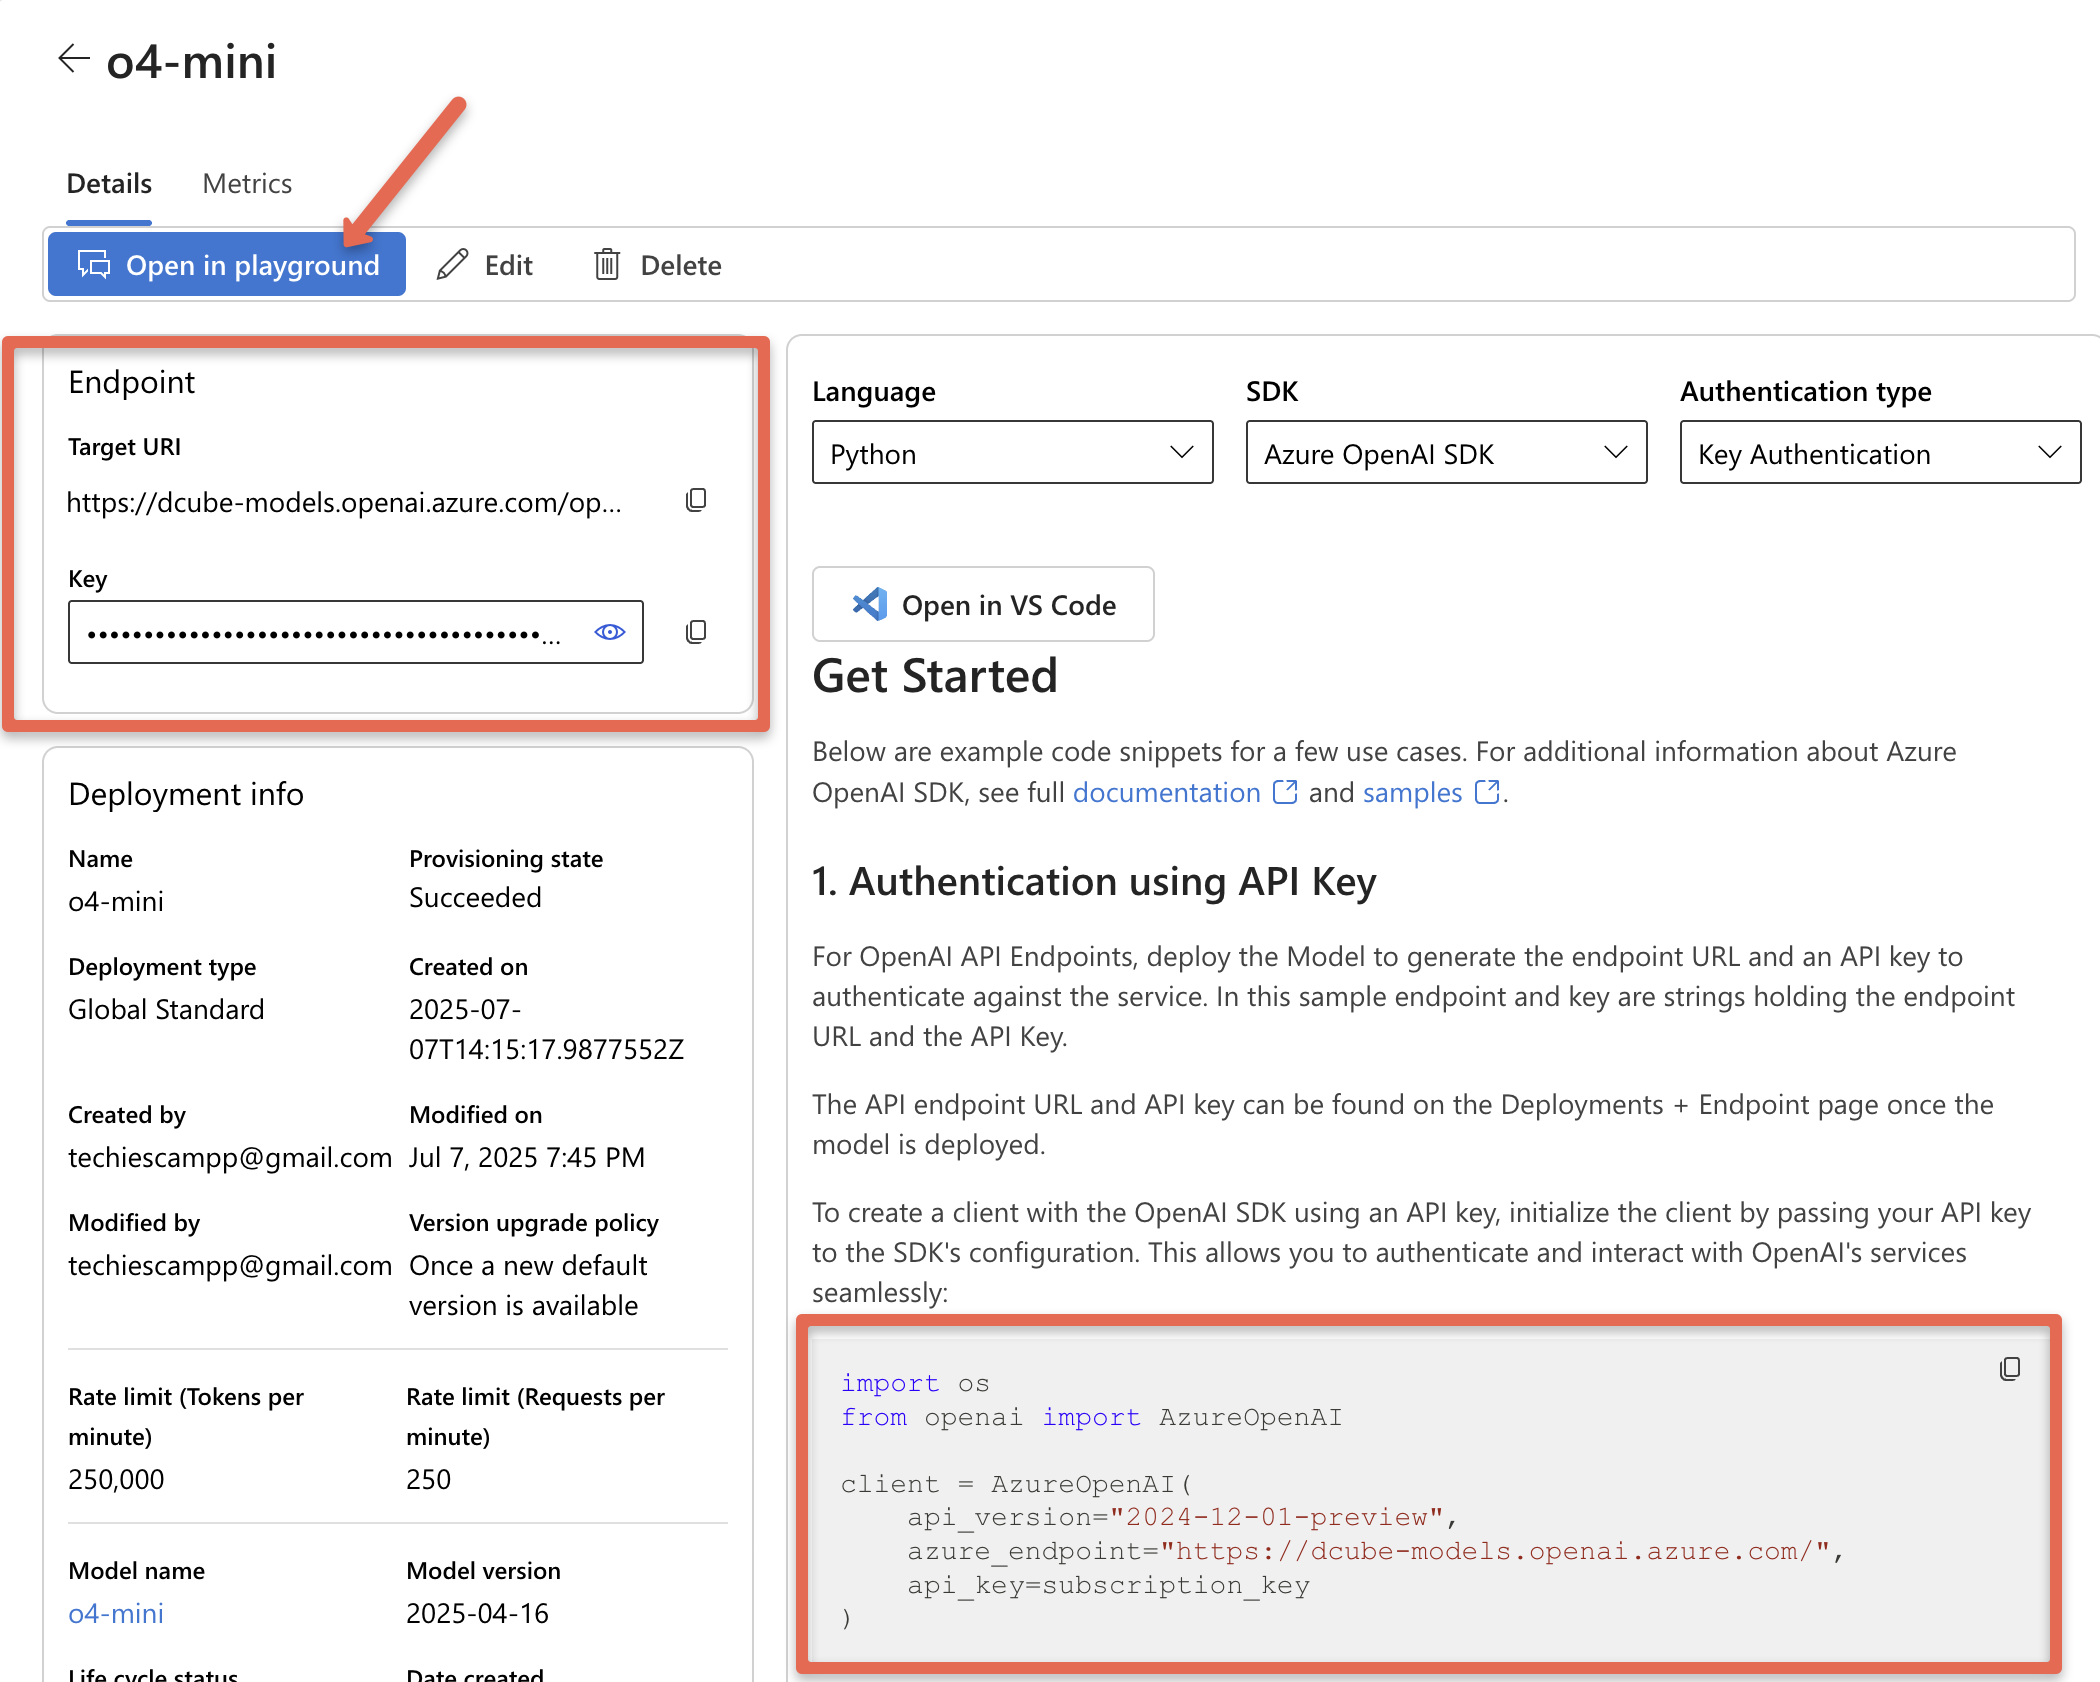Select the Details tab
Screen dimensions: 2100x1682
point(109,184)
